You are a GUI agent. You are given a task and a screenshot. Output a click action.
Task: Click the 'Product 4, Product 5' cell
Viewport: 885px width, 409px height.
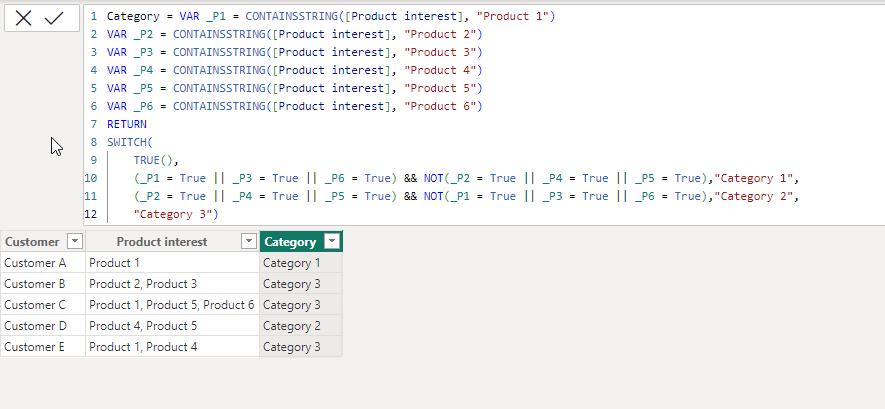pos(172,326)
